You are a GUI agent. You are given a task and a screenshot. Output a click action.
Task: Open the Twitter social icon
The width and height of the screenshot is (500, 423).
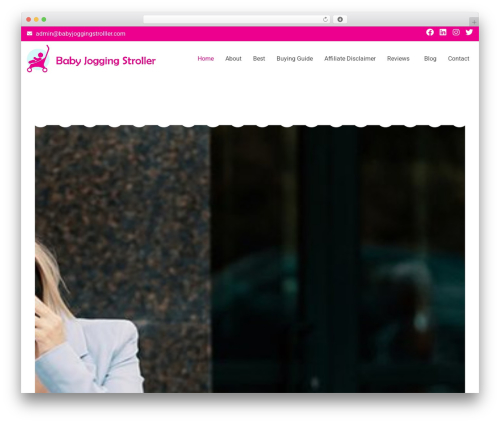[x=469, y=32]
